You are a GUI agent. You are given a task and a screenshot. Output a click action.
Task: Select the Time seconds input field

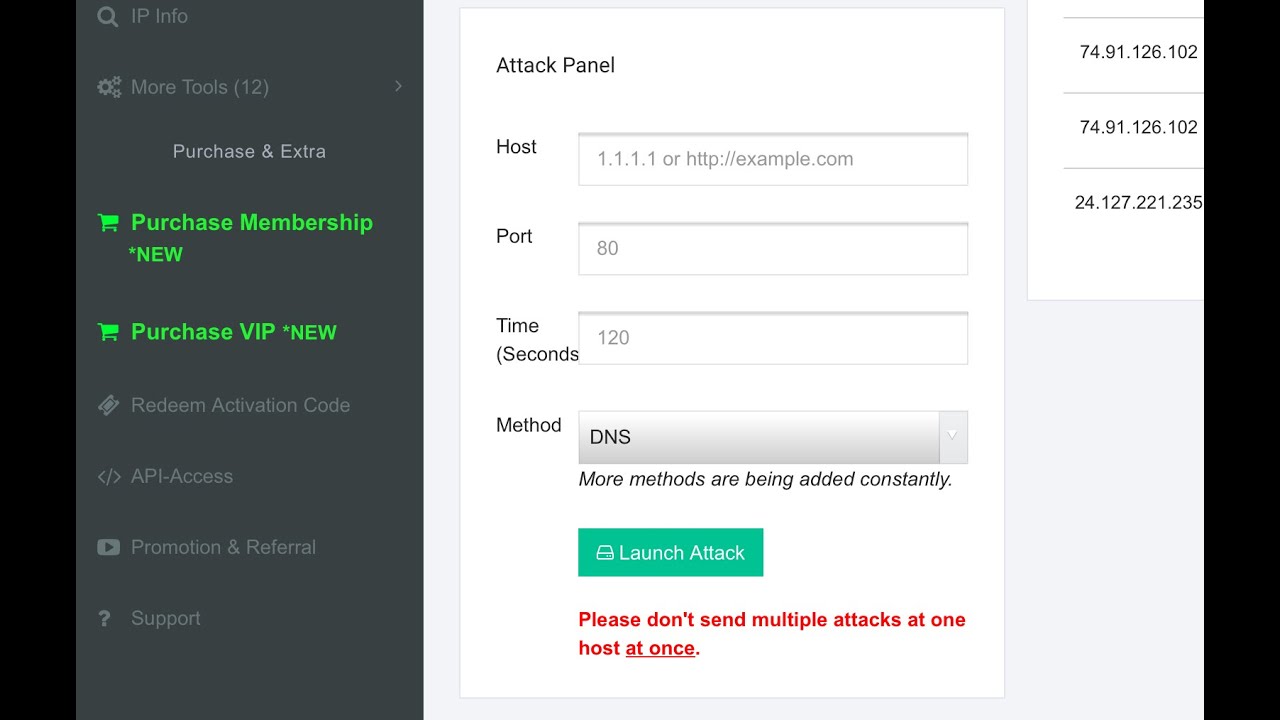click(x=772, y=338)
